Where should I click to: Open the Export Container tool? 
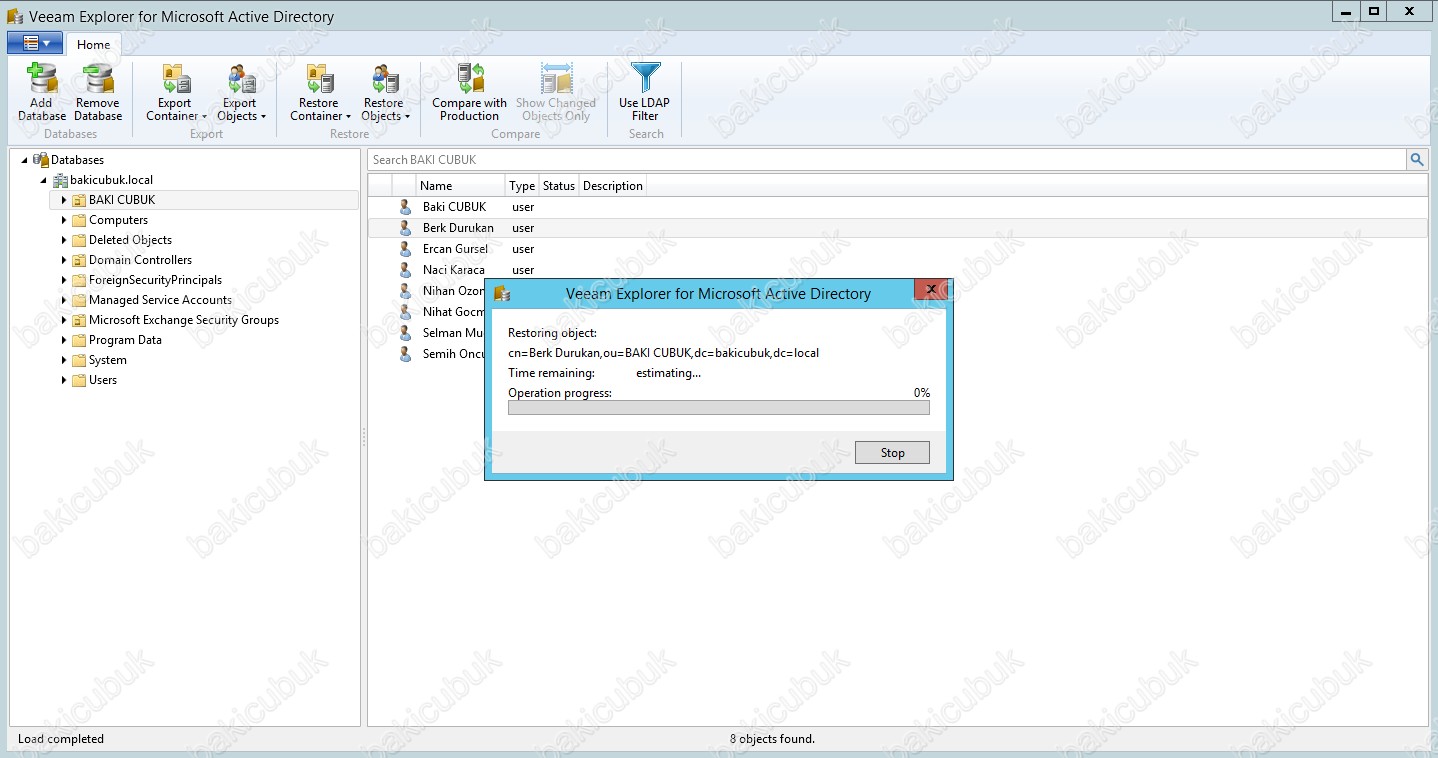176,93
